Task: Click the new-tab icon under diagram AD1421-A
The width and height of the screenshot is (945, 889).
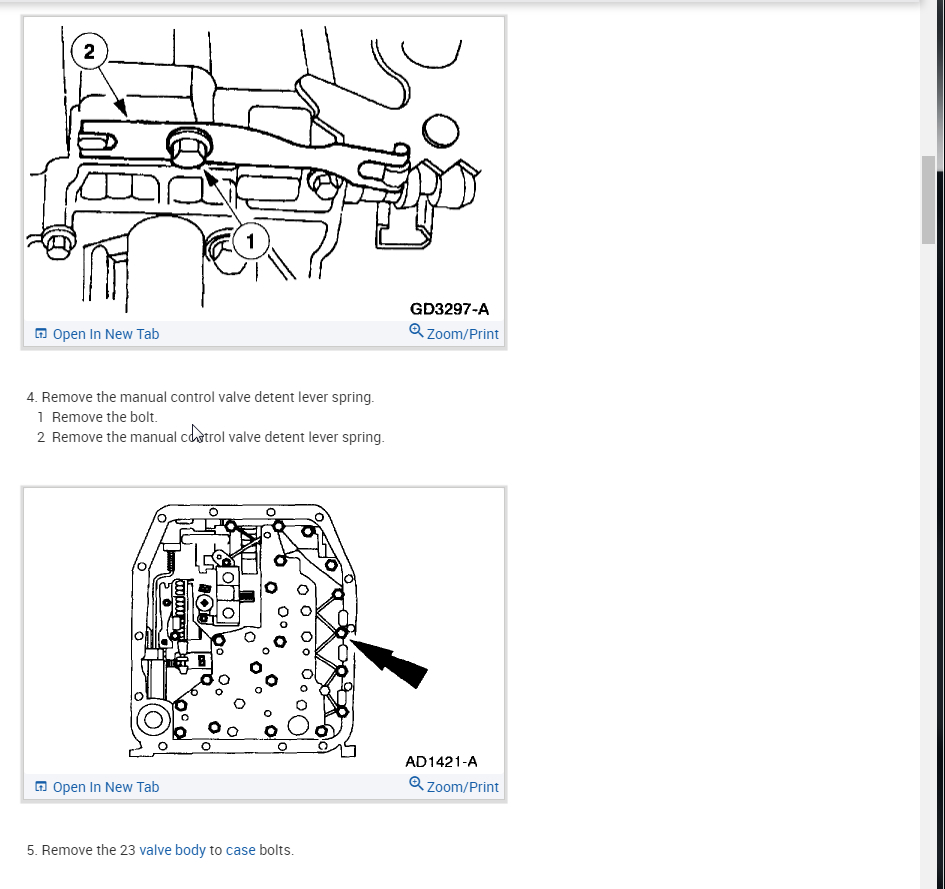Action: pos(40,787)
